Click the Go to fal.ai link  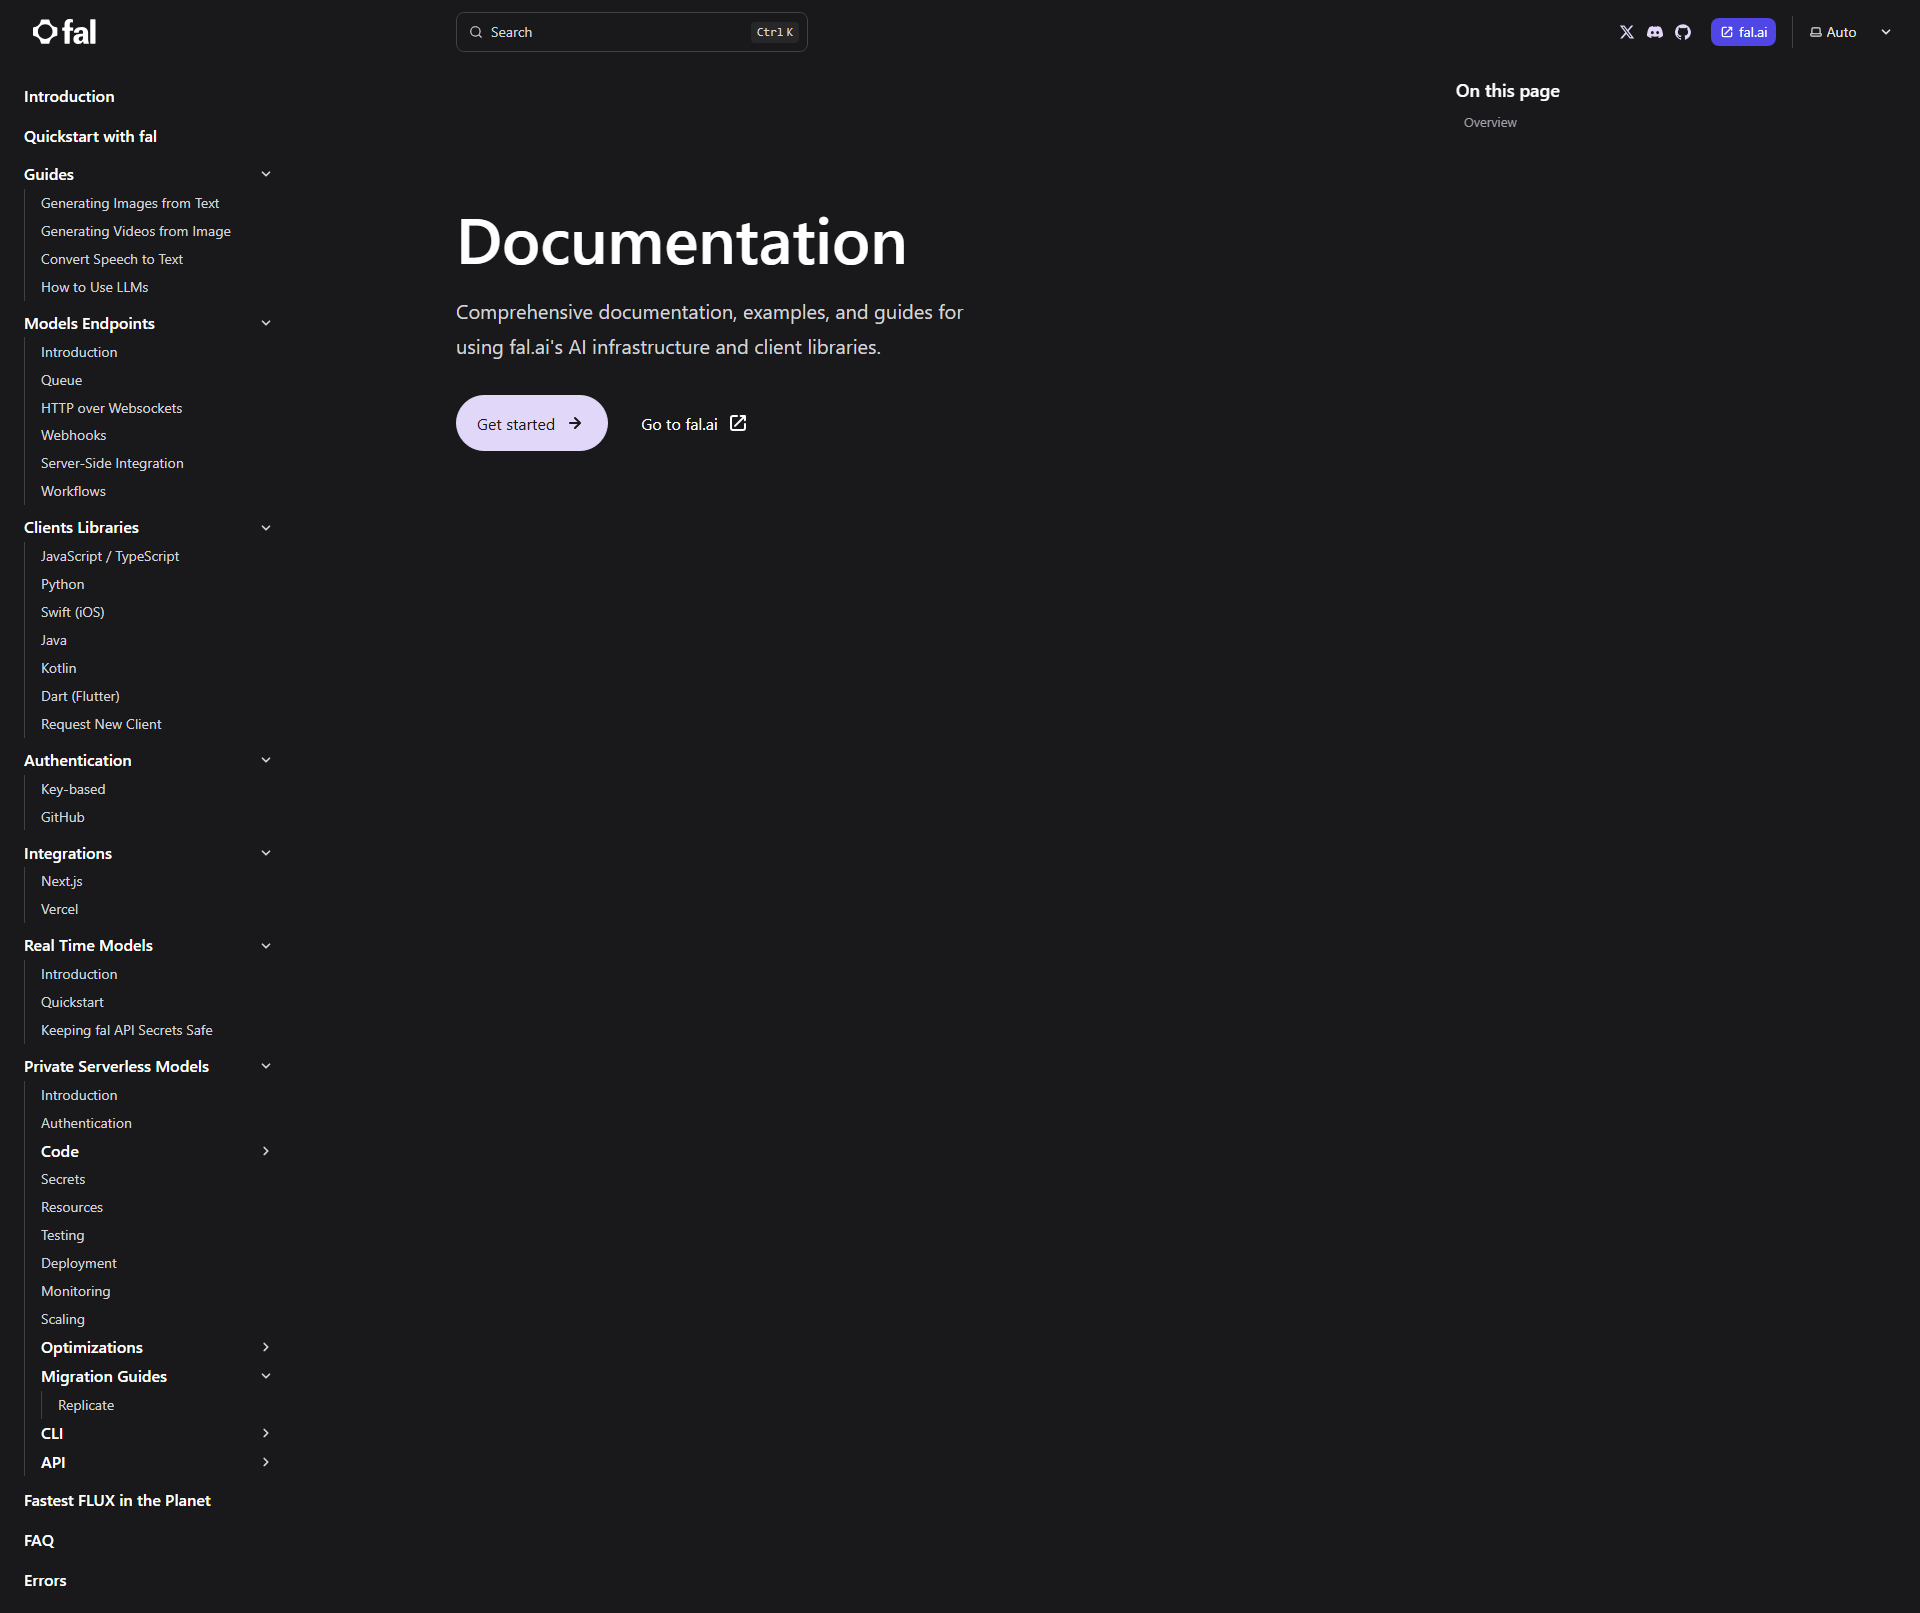680,424
